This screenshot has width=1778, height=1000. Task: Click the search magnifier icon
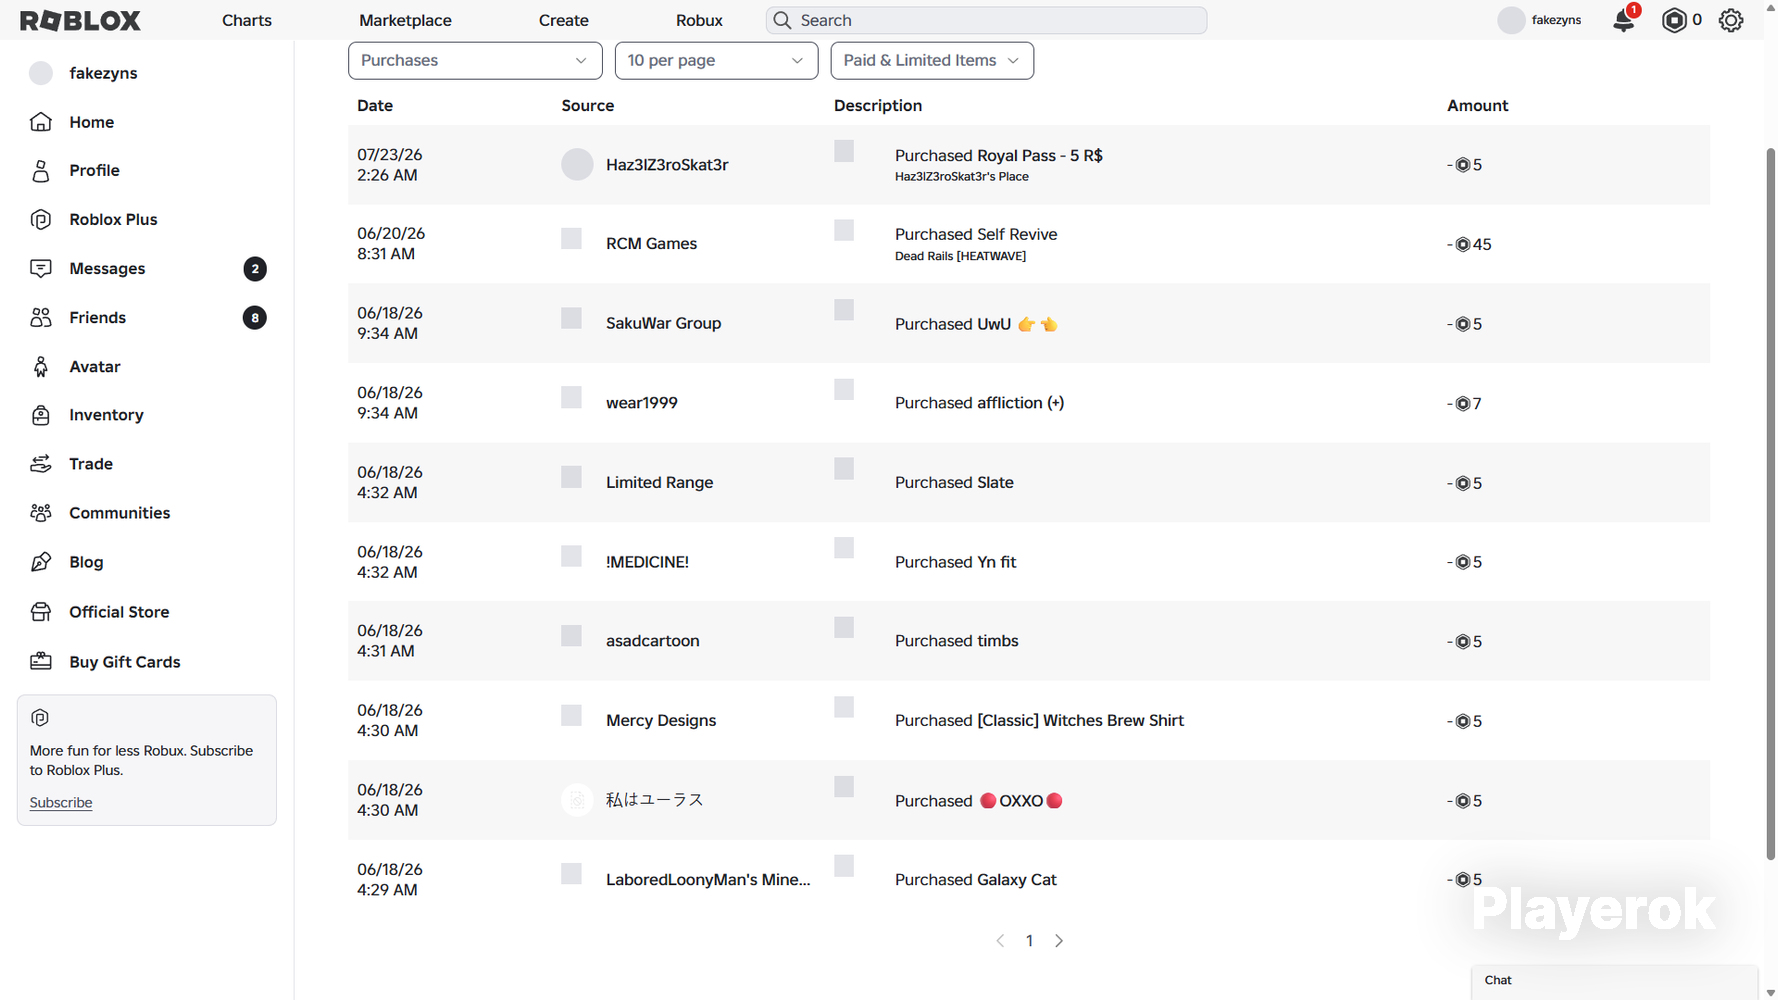tap(782, 20)
